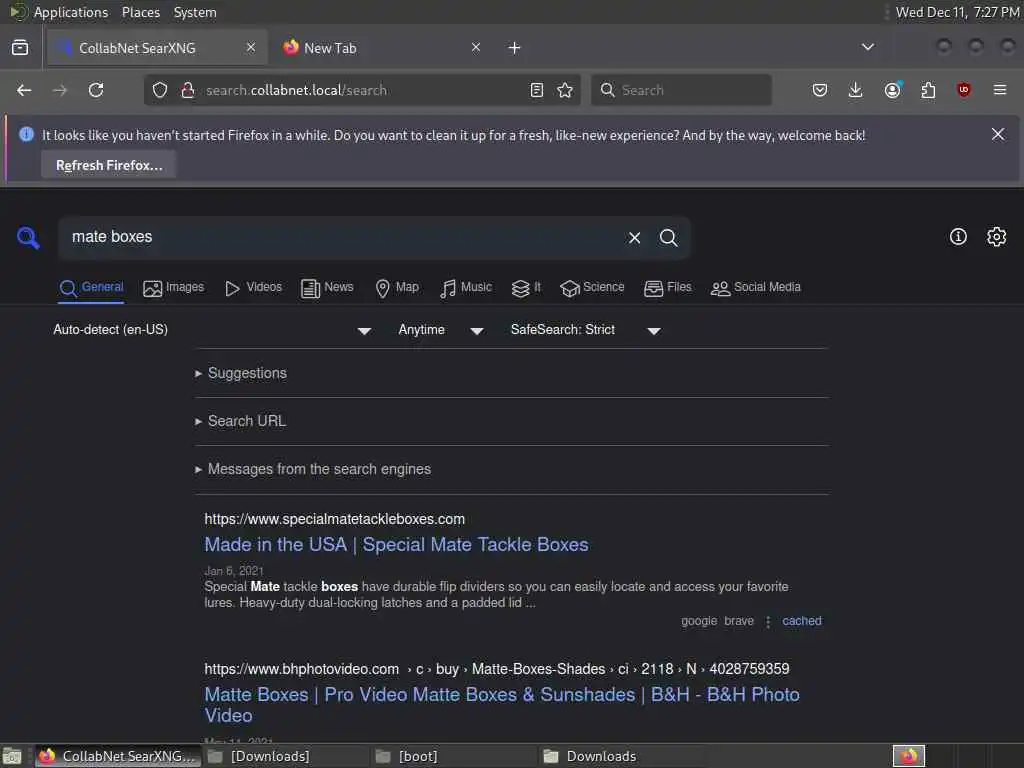Open the Applications menu
Viewport: 1024px width, 768px height.
pos(71,12)
